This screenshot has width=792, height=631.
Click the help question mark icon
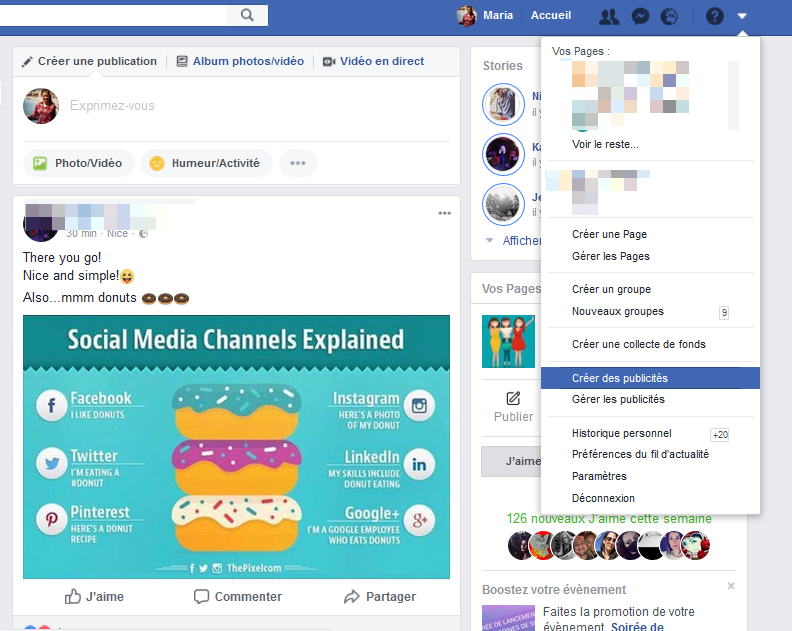tap(714, 16)
